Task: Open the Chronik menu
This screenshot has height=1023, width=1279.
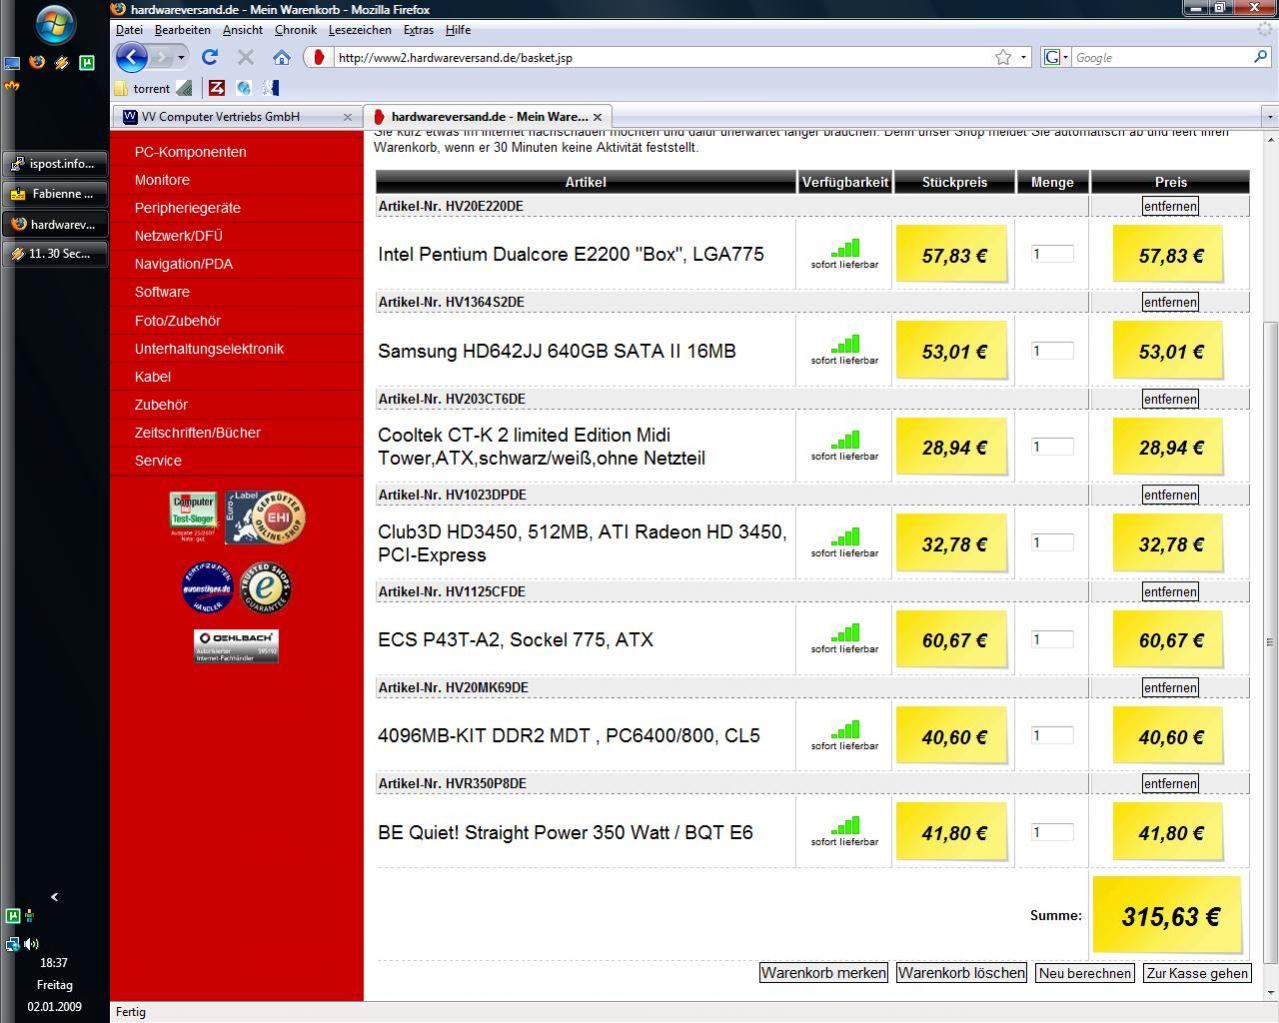Action: point(295,30)
